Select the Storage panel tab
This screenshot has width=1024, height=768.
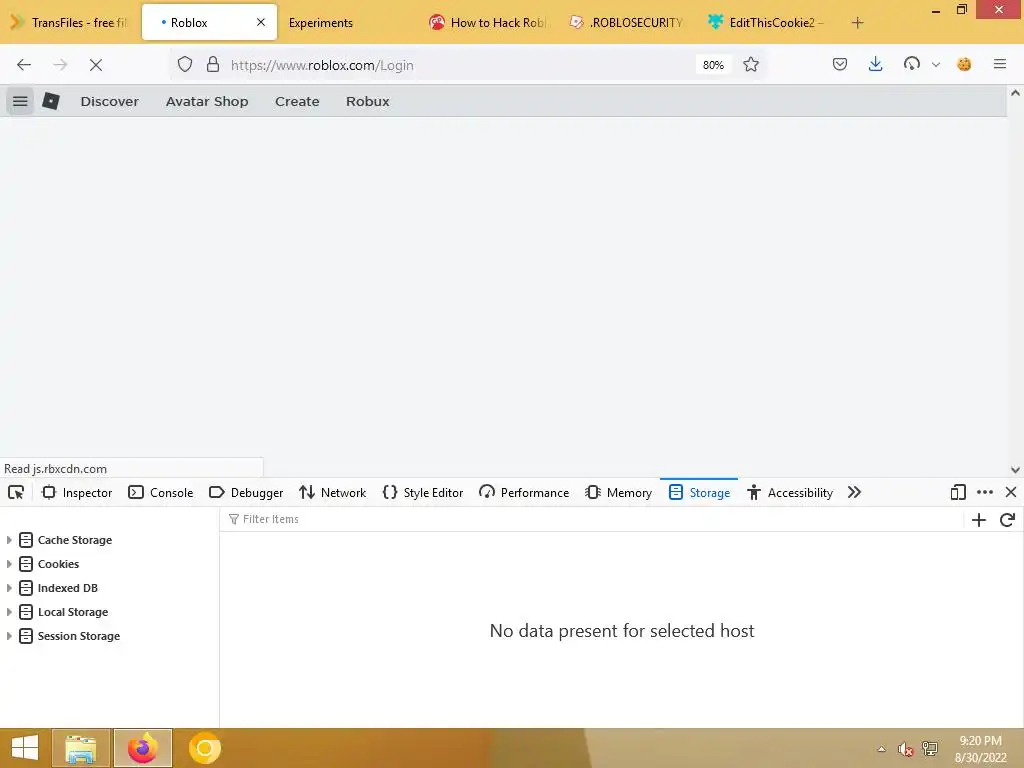pos(699,492)
